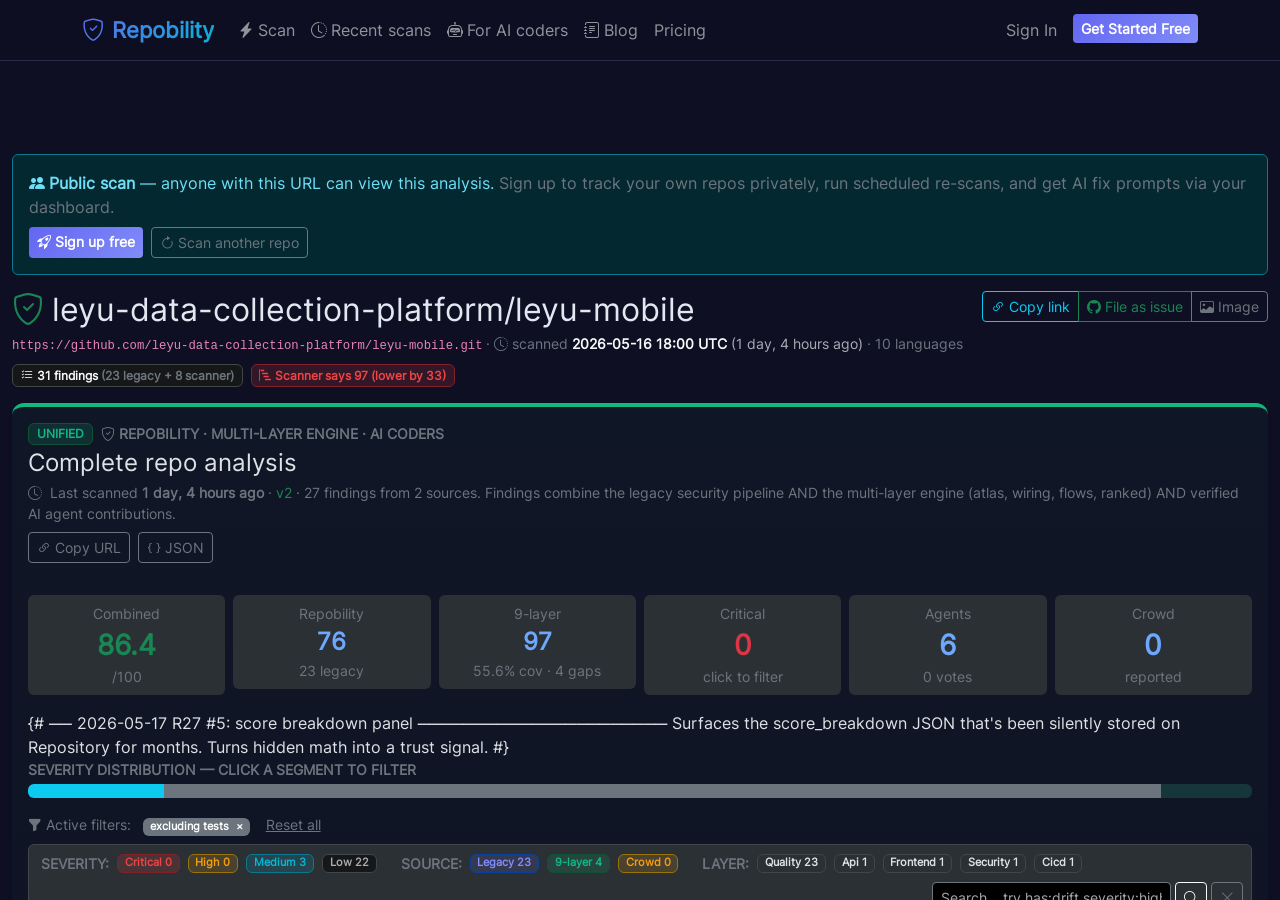Click Reset all filters
The height and width of the screenshot is (900, 1280).
(x=293, y=825)
